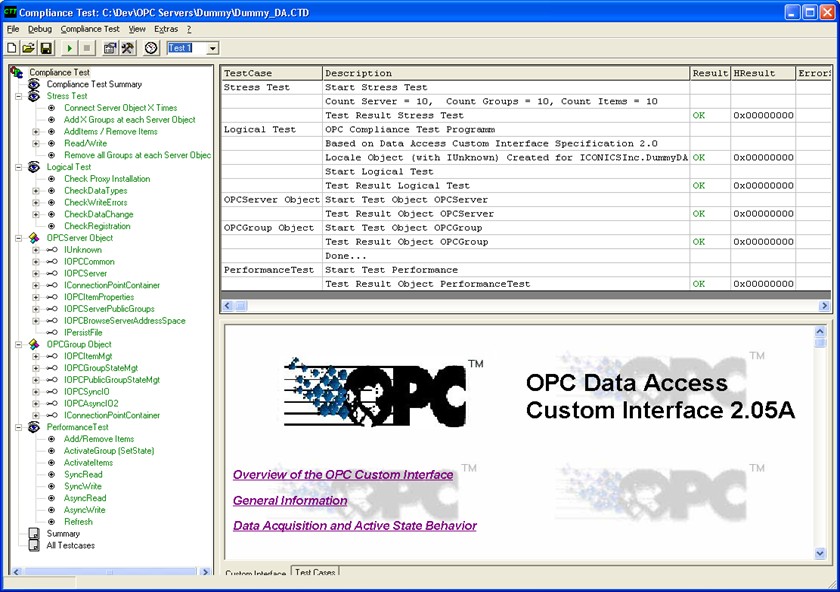840x592 pixels.
Task: Click the document icon beside Summary
Action: pyautogui.click(x=34, y=534)
